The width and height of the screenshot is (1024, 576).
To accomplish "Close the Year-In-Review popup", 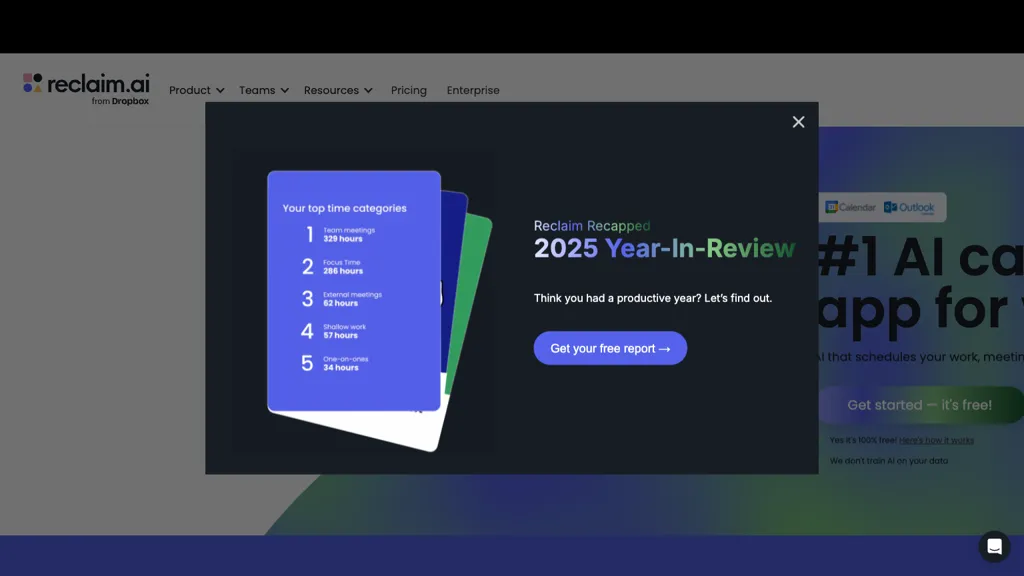I will [x=798, y=122].
